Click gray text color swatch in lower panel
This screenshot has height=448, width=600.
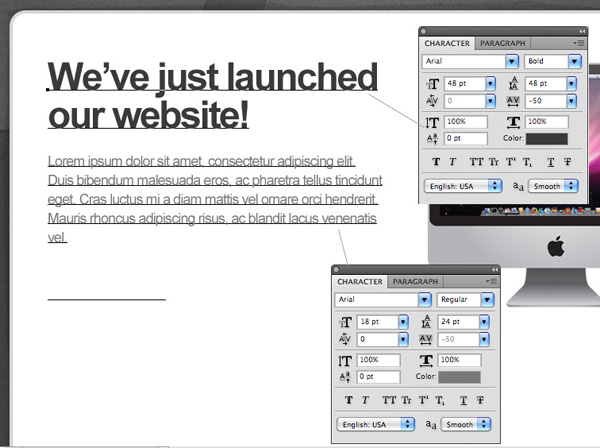[x=459, y=377]
